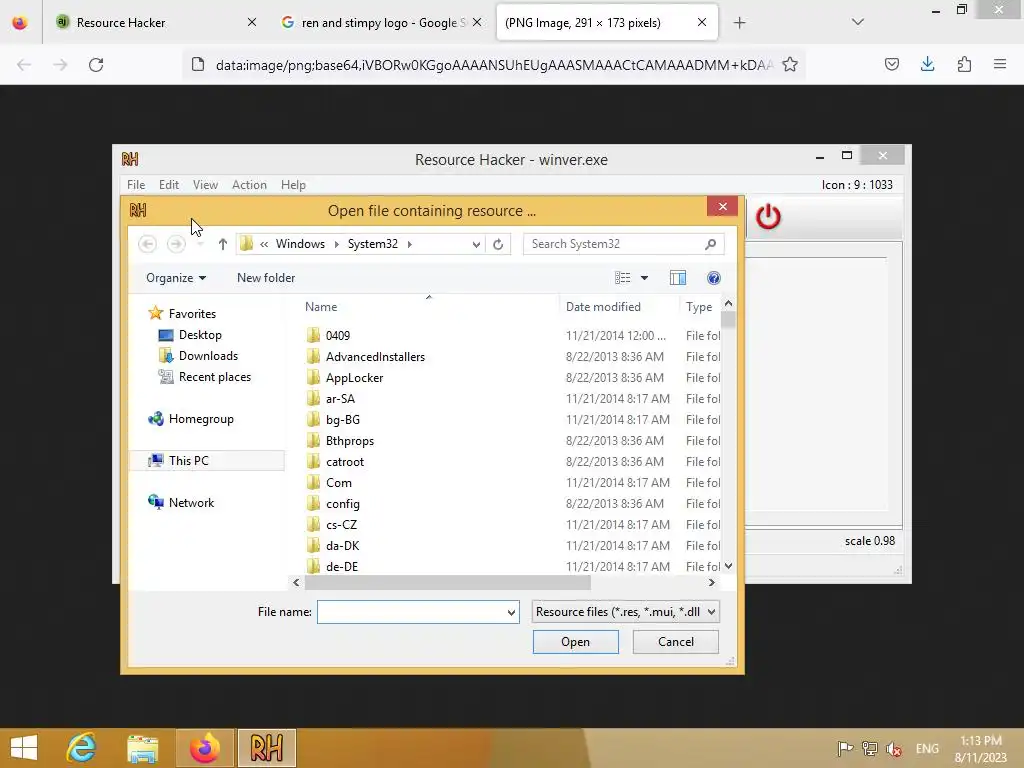Image resolution: width=1024 pixels, height=768 pixels.
Task: Expand breadcrumb arrow after Windows
Action: point(336,244)
